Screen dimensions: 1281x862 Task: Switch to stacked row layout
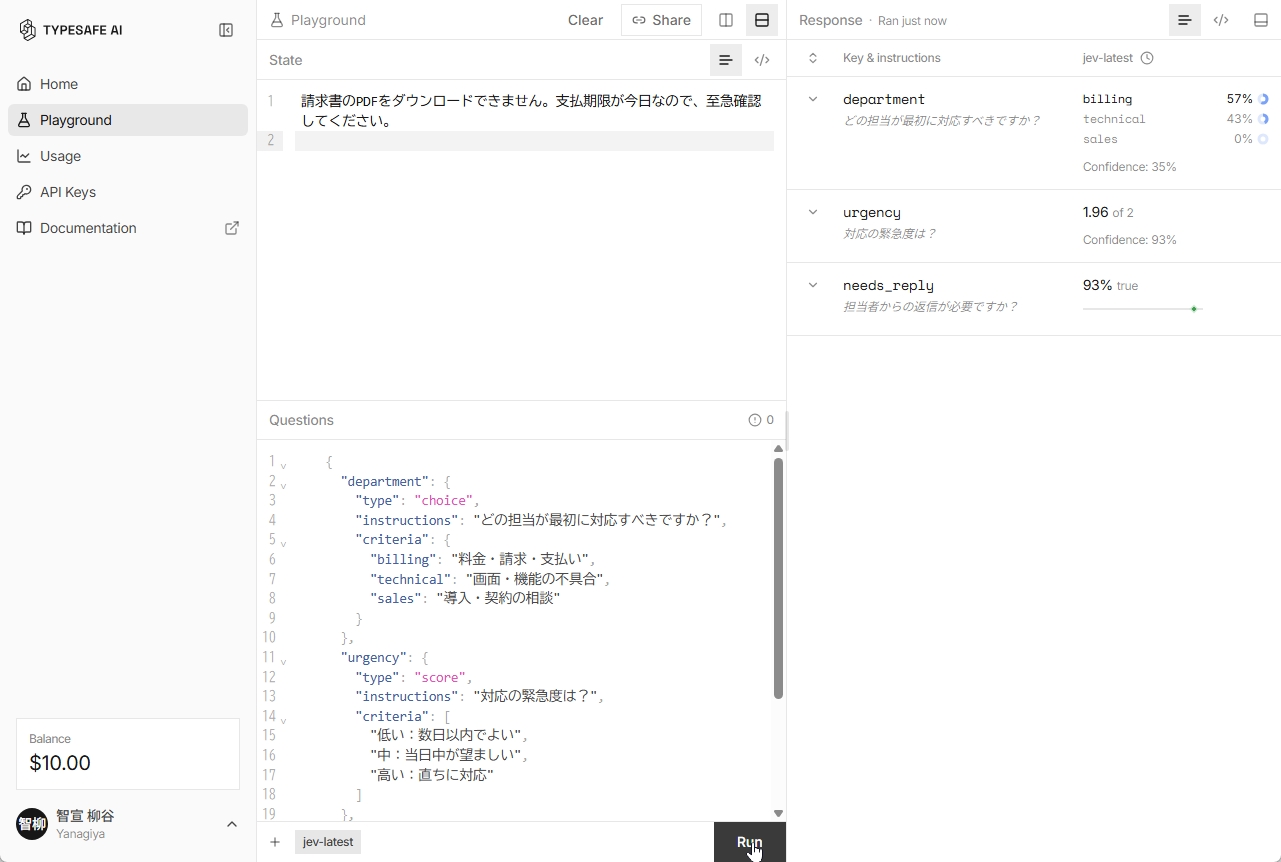click(762, 20)
